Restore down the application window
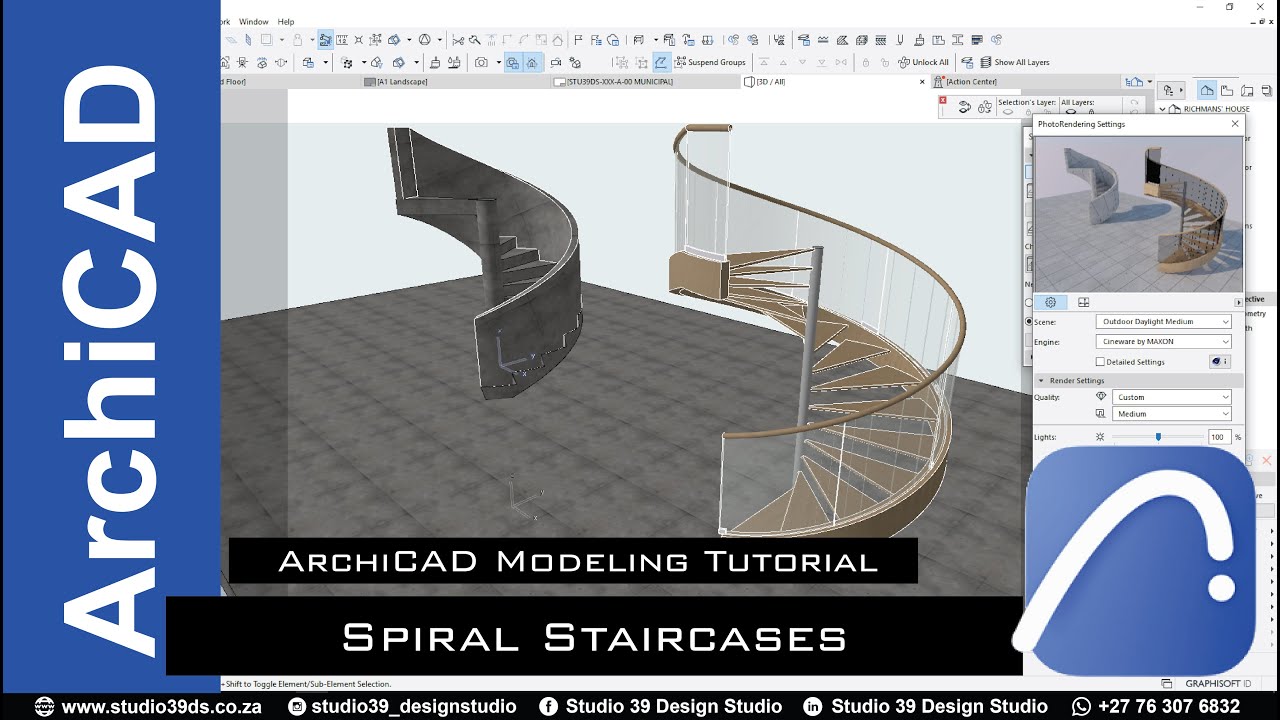Screen dimensions: 1280x720 1230,7
